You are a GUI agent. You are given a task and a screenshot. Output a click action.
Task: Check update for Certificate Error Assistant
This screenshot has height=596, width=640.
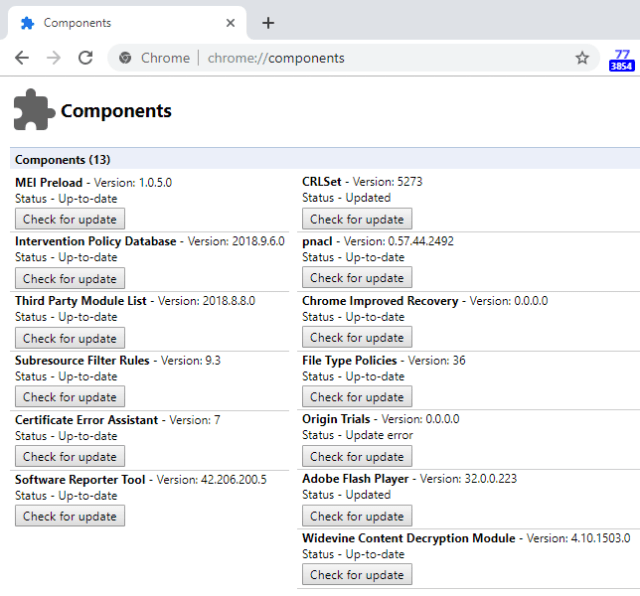pos(70,456)
